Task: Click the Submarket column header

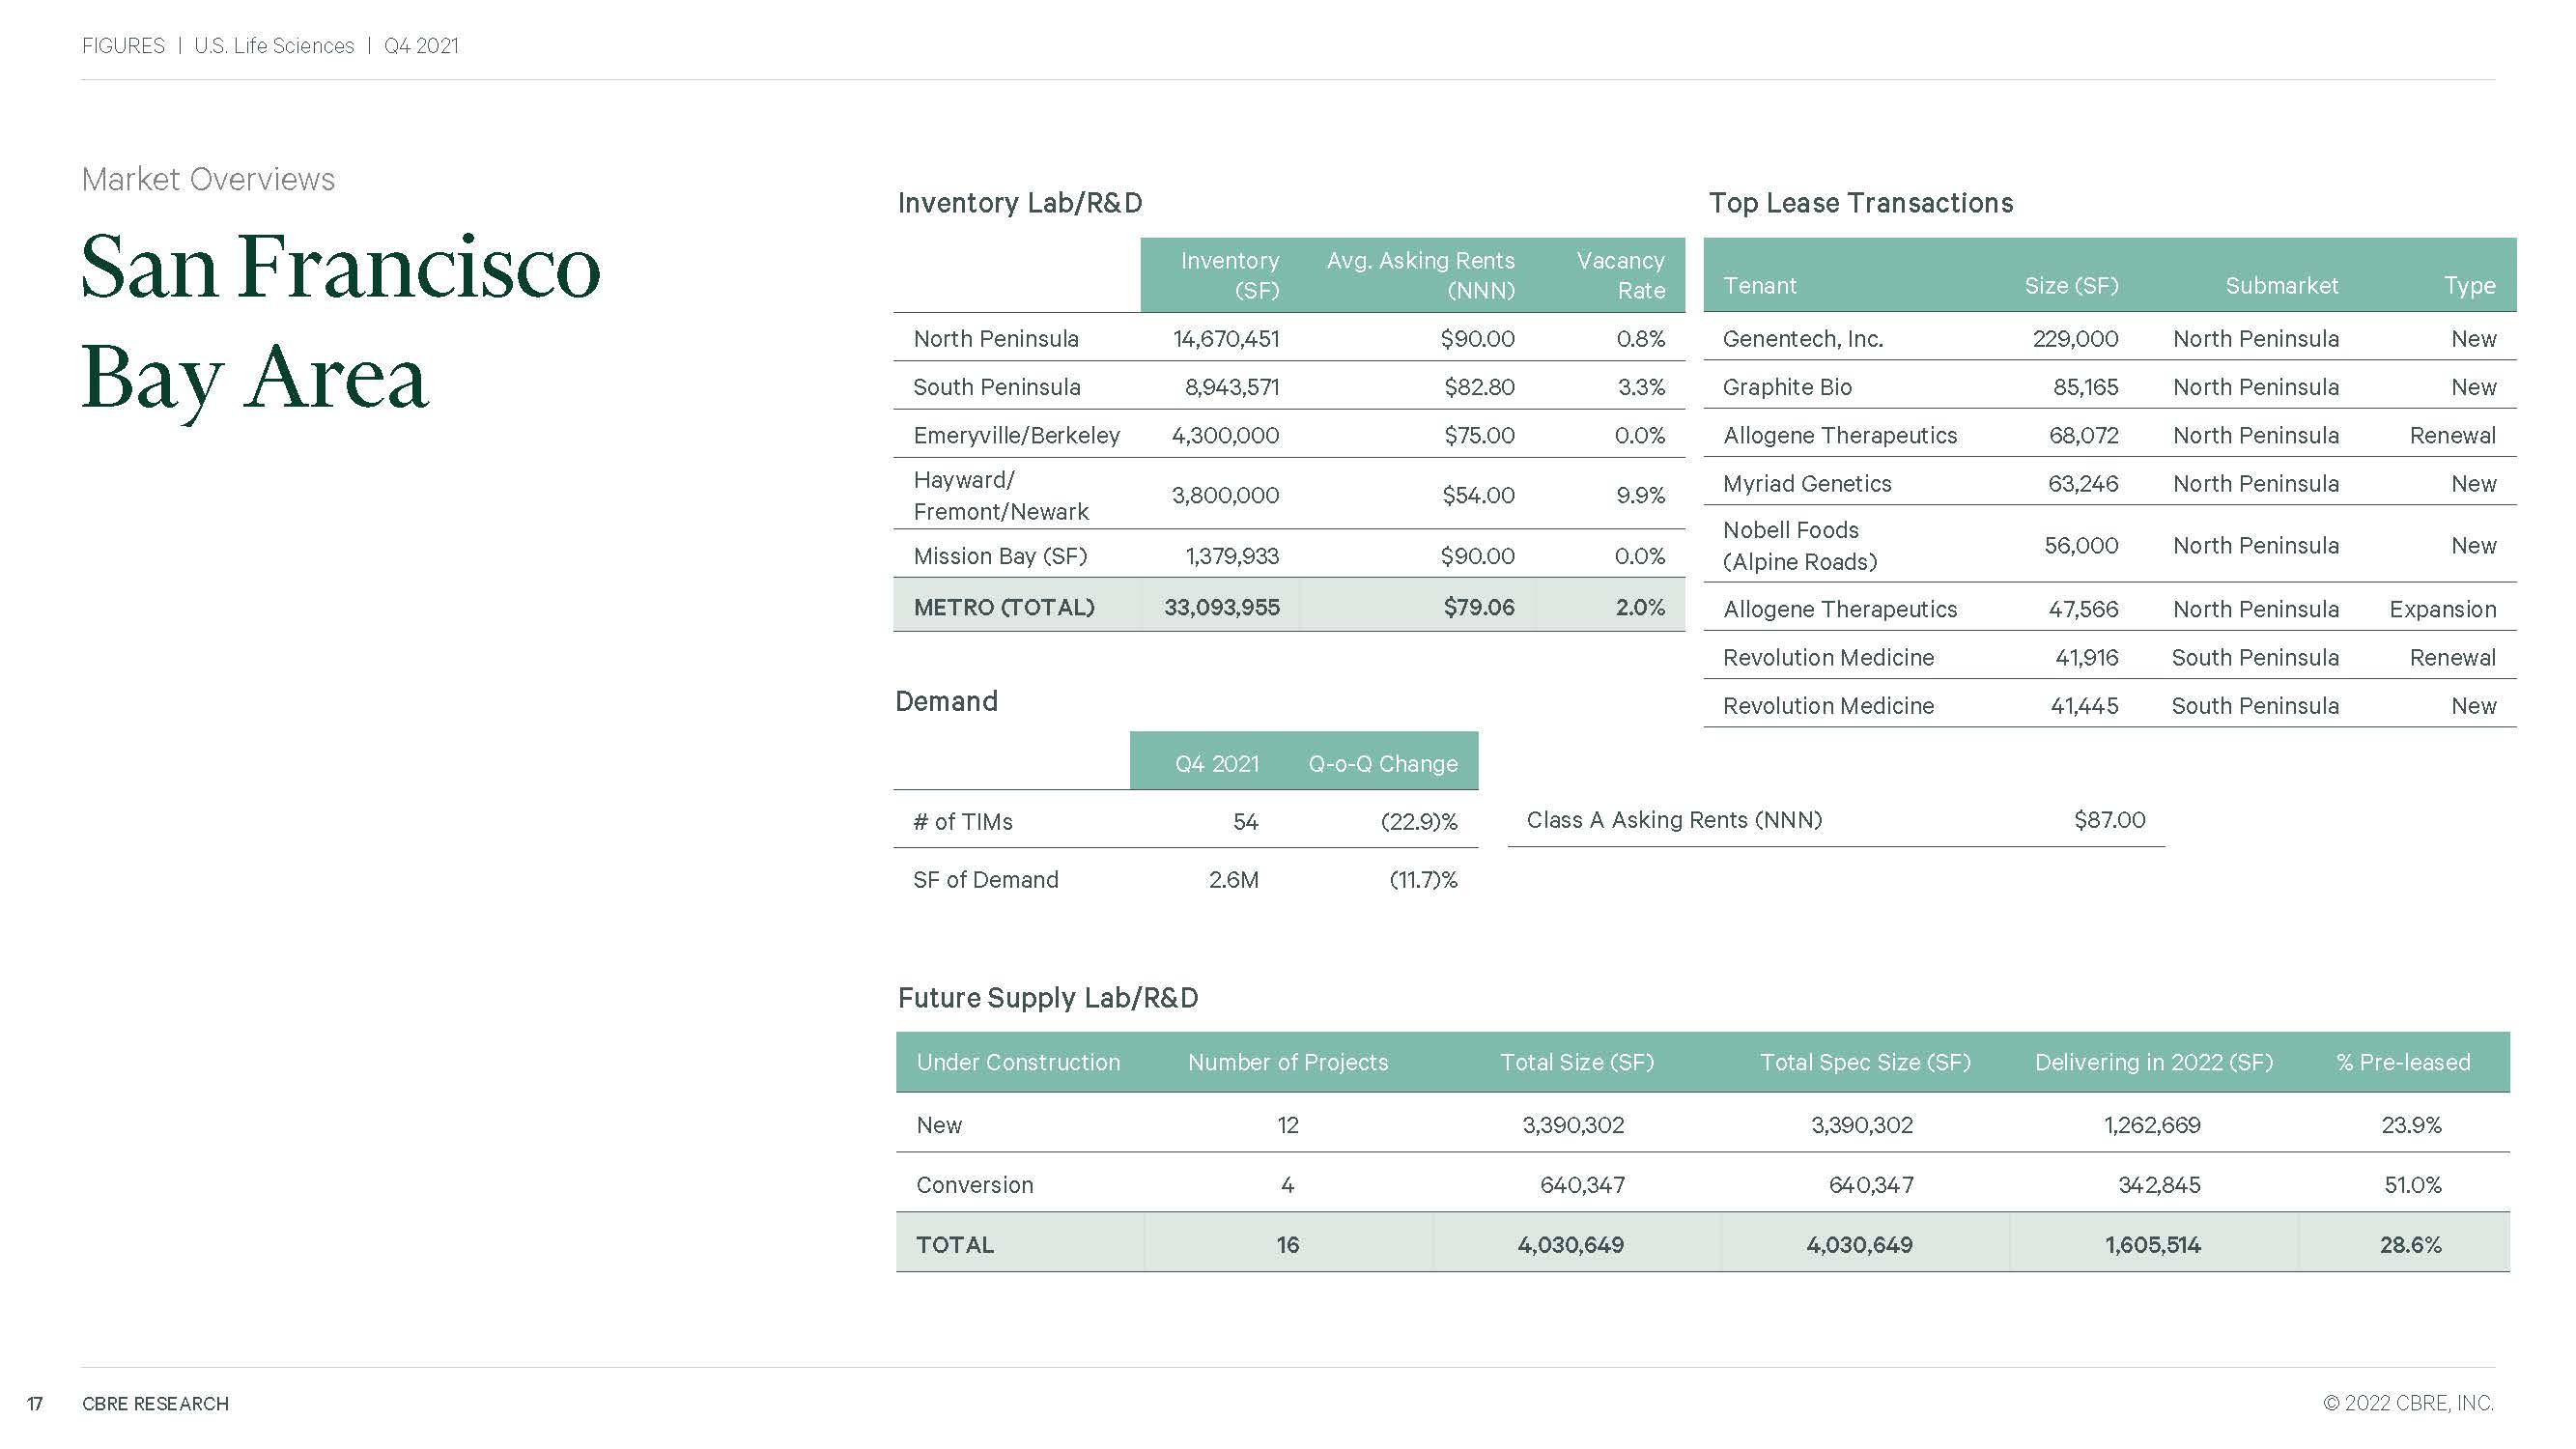Action: [2281, 286]
